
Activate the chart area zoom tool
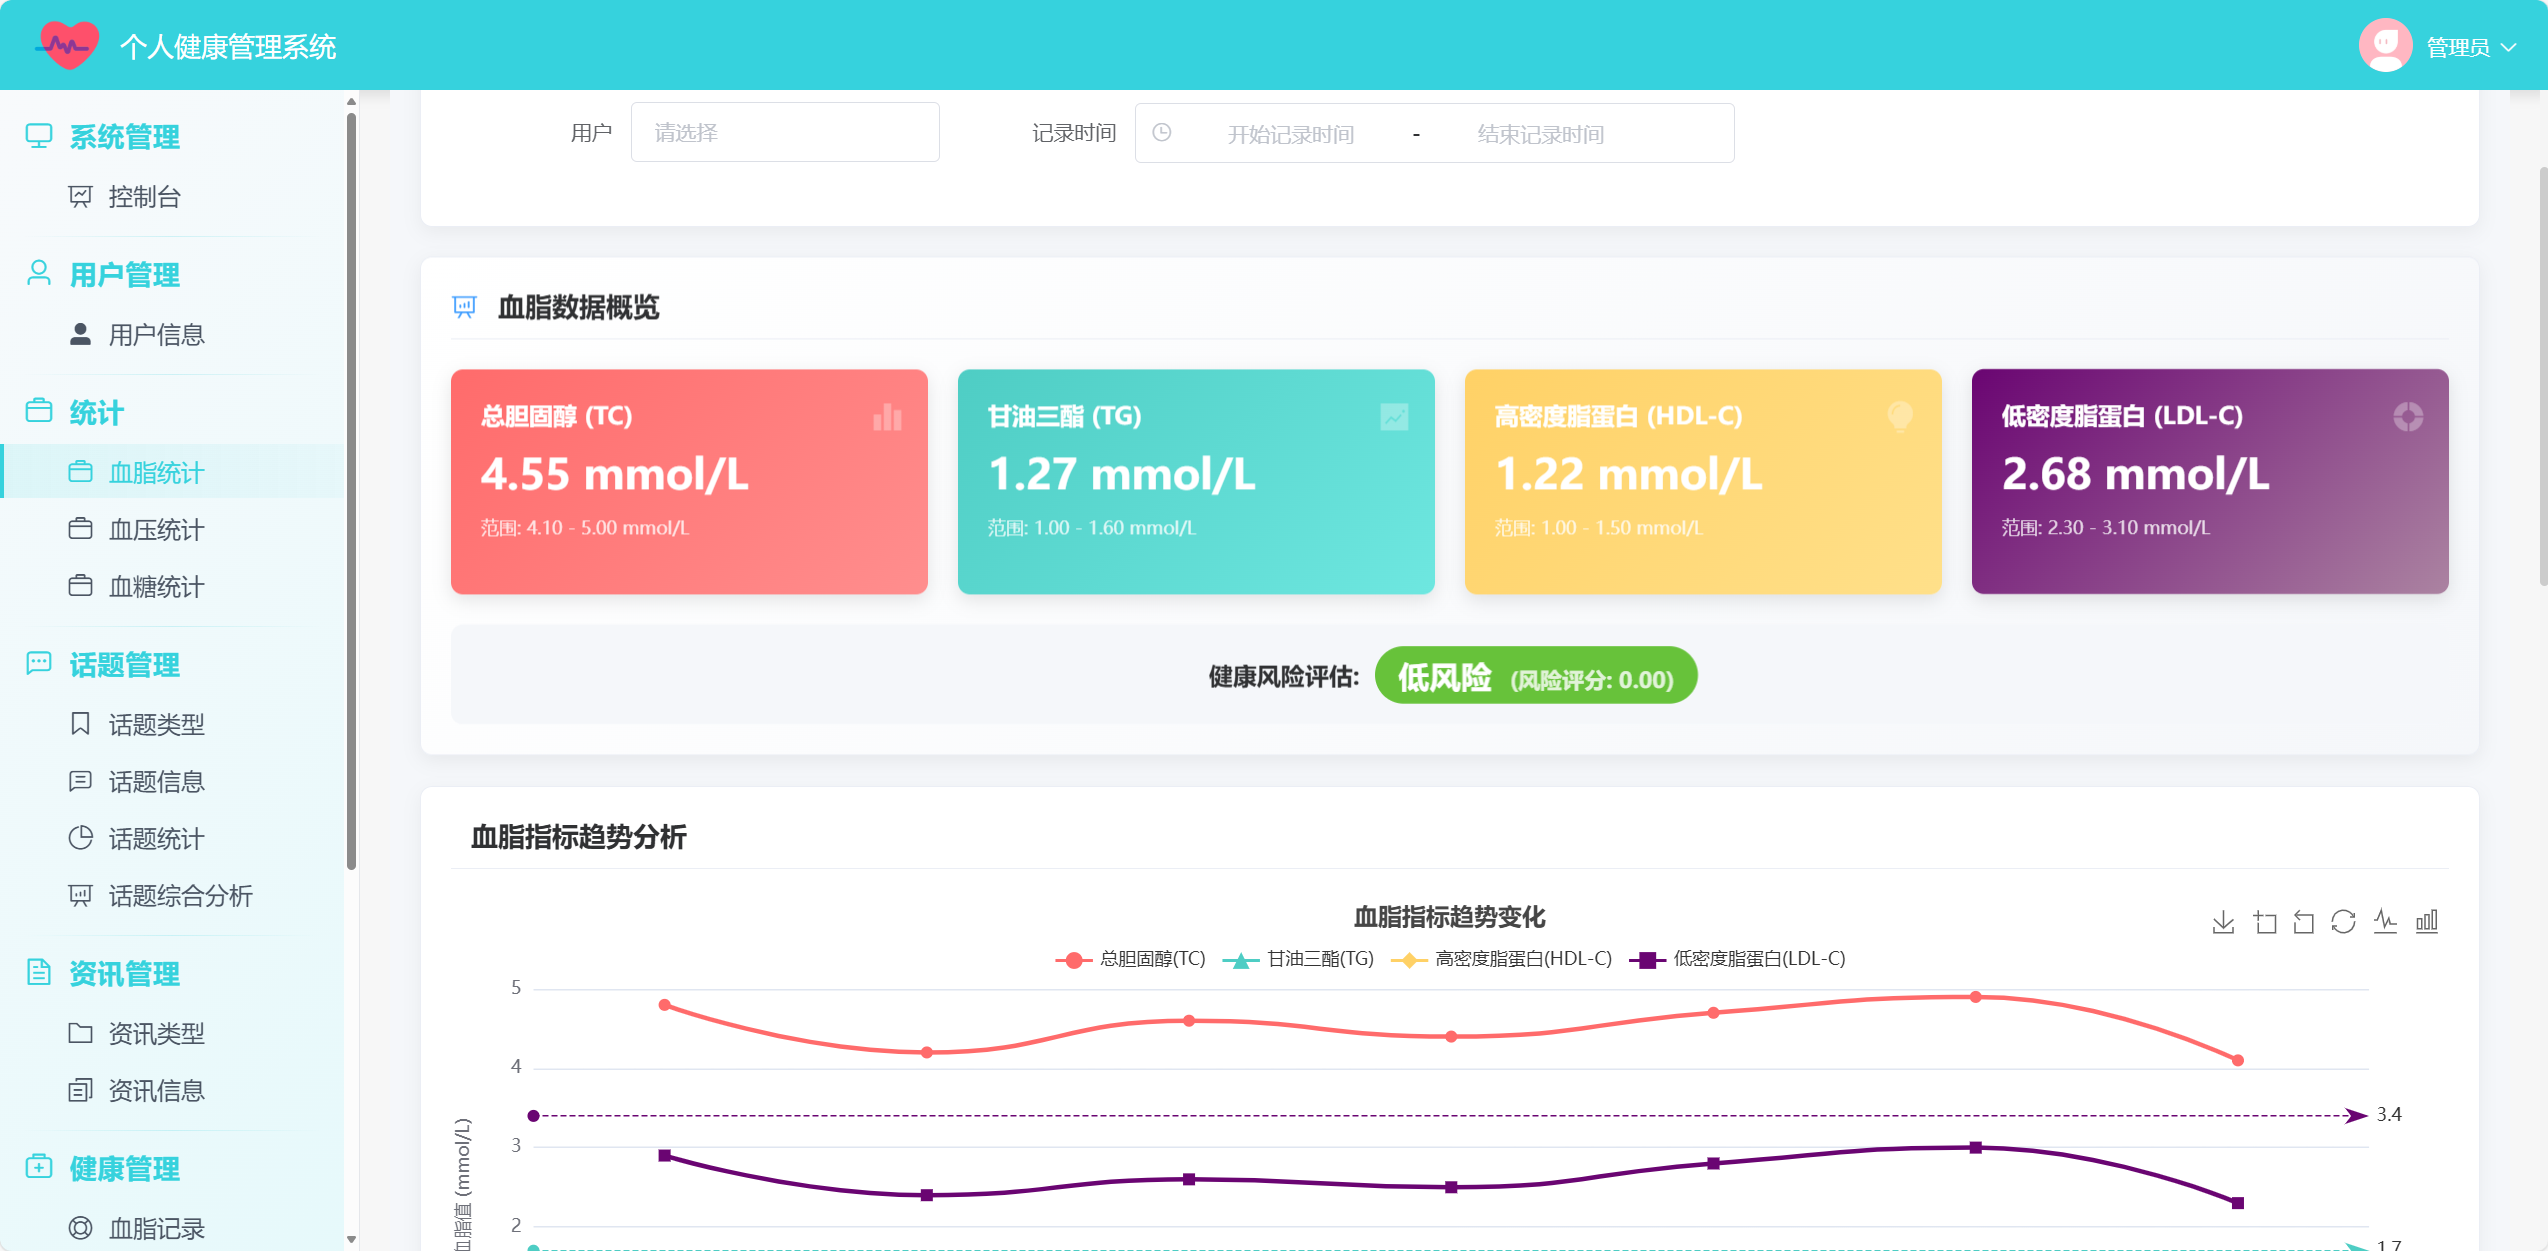tap(2264, 922)
